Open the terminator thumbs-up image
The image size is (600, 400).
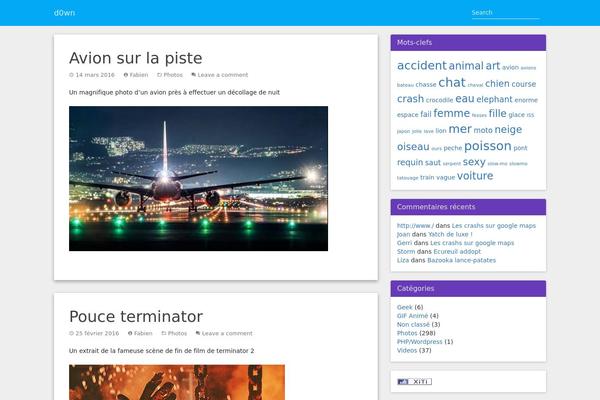(177, 382)
